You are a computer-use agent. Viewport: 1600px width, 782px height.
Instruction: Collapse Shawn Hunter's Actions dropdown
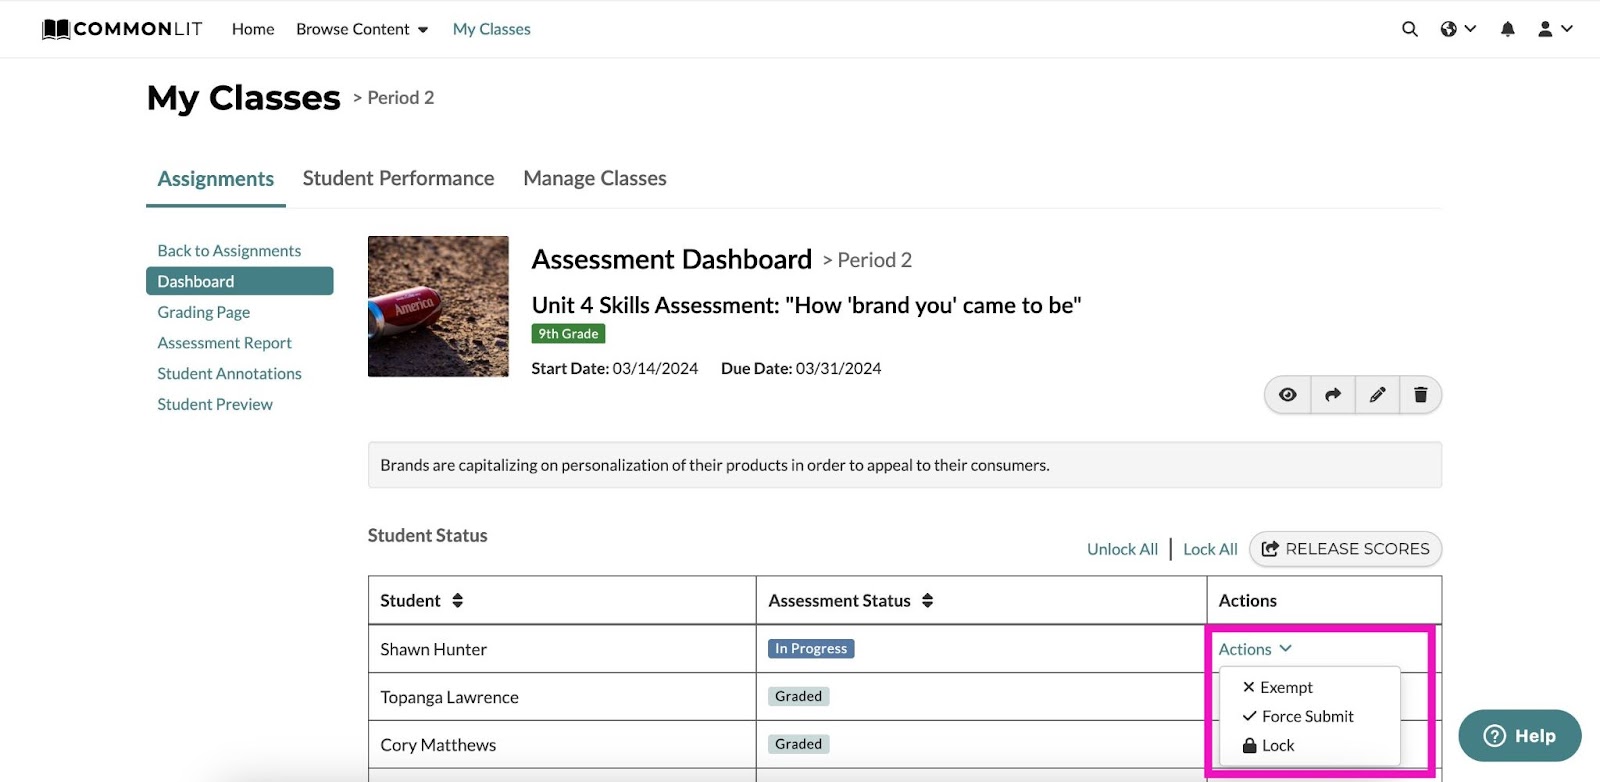(x=1255, y=649)
